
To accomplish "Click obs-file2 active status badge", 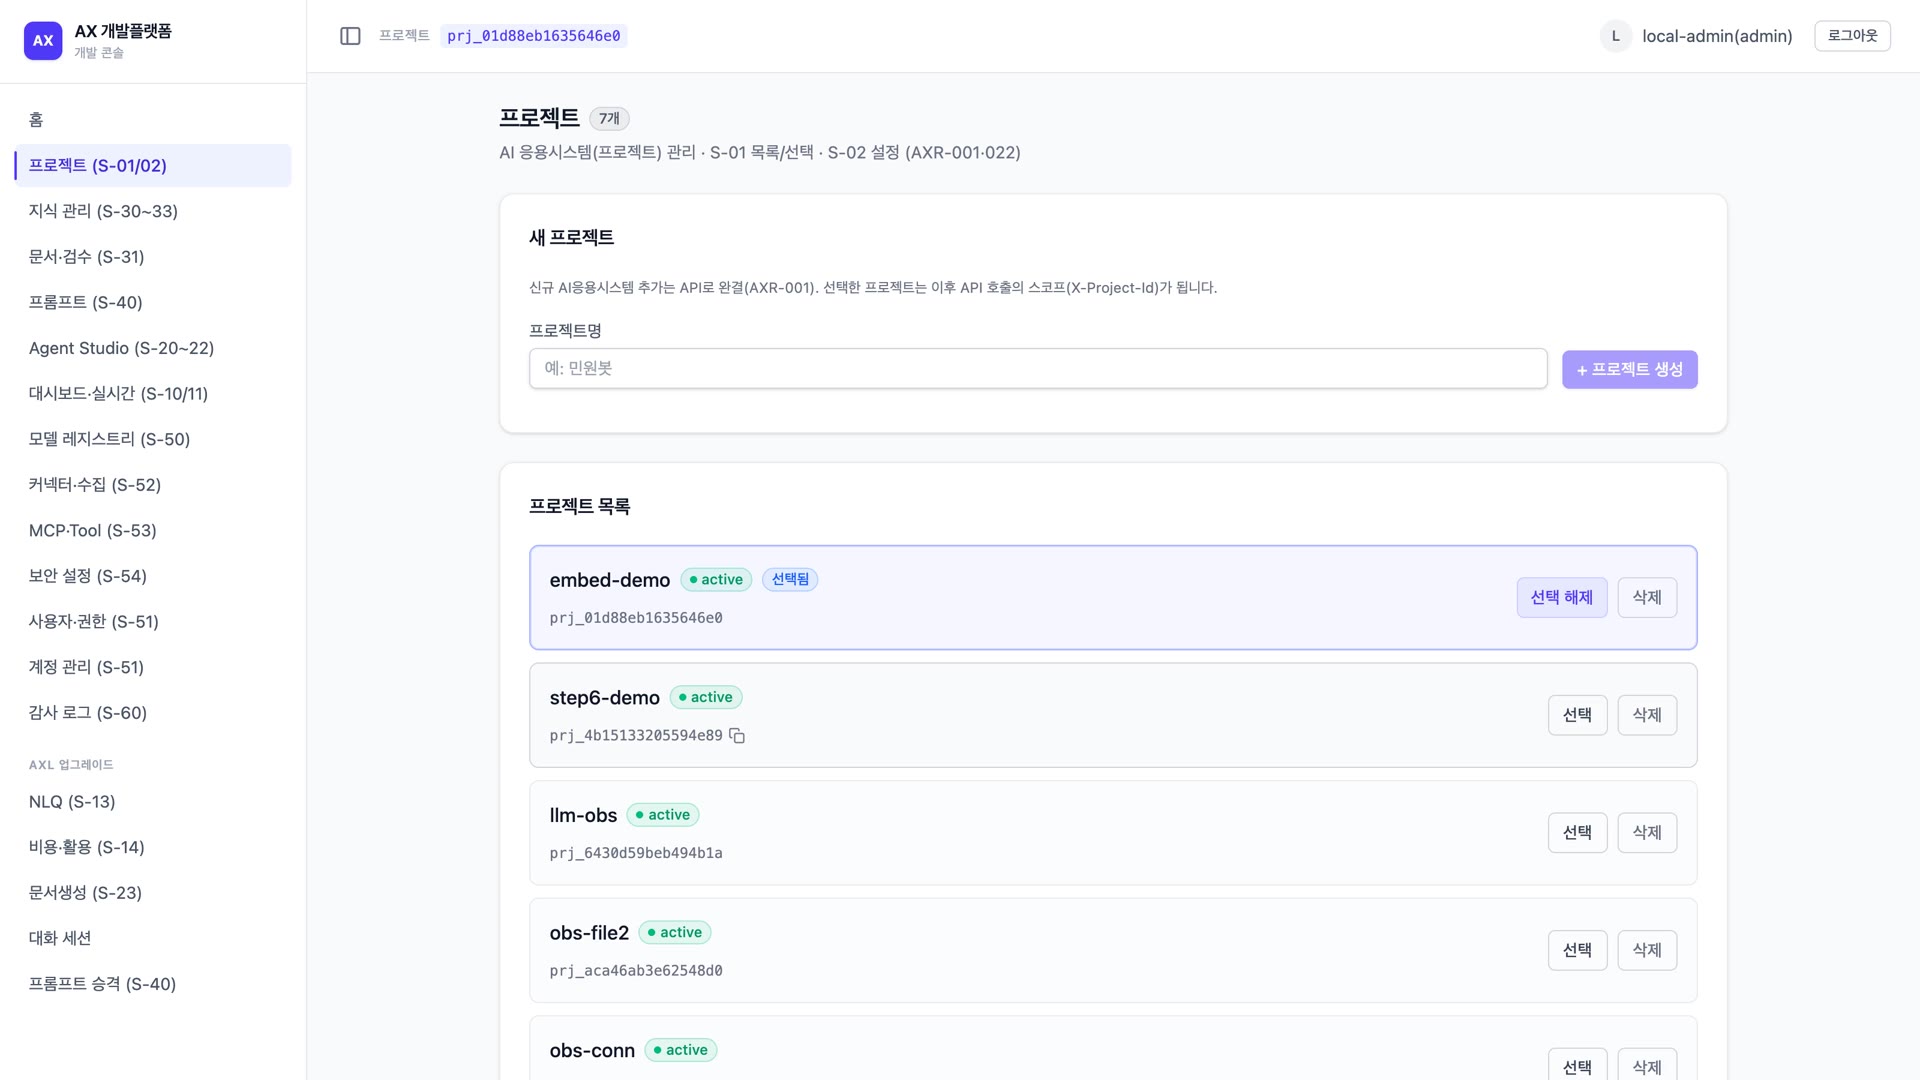I will coord(675,933).
